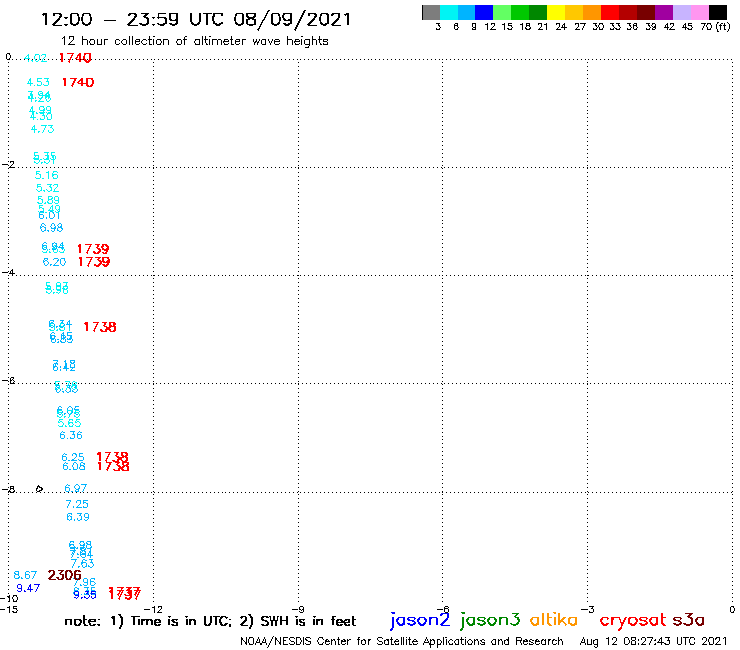Click the wave height value '6.39'
This screenshot has width=740, height=650.
click(x=78, y=517)
